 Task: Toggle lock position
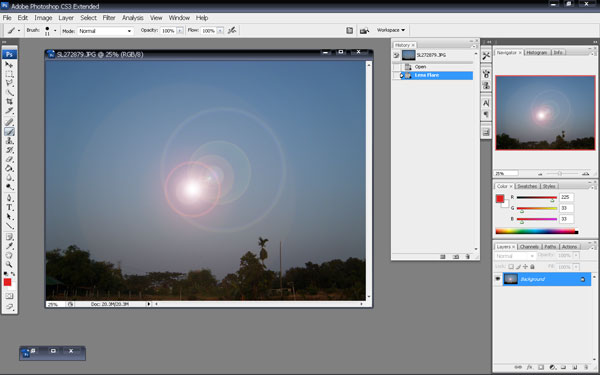[x=525, y=267]
